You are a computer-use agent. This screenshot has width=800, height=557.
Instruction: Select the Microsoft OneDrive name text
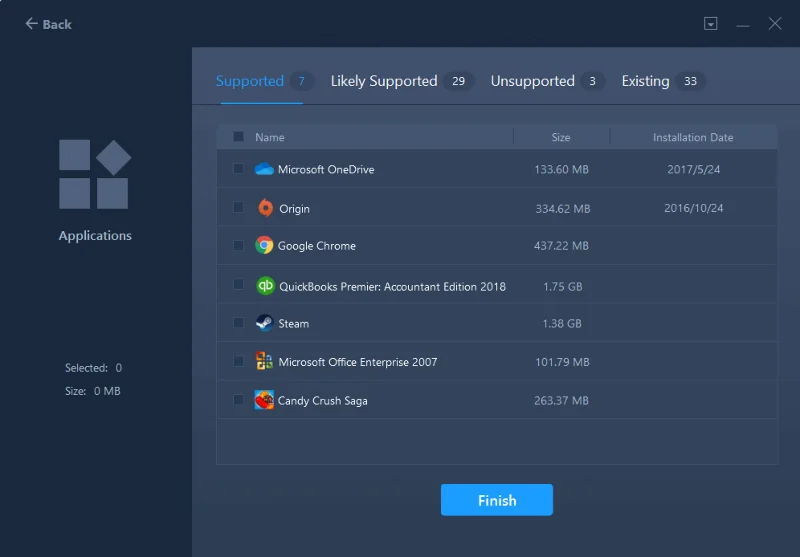[x=326, y=169]
